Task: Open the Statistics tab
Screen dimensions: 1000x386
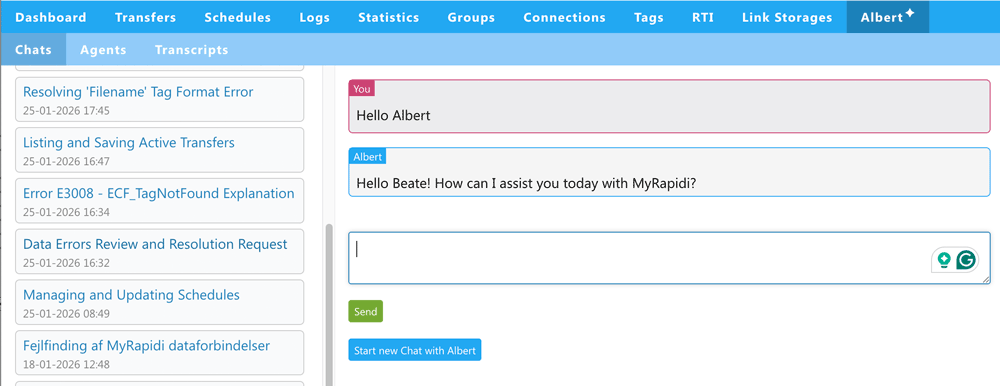Action: tap(388, 17)
